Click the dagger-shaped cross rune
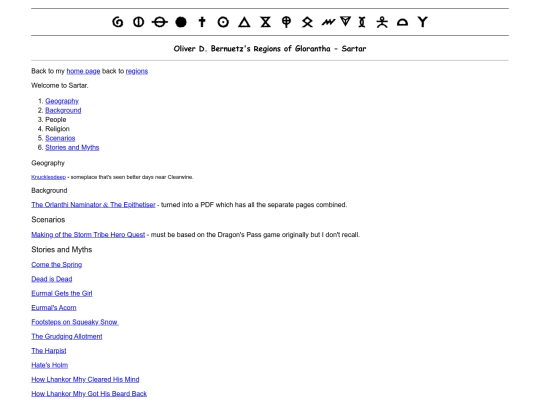Screen dimensions: 540x405 coord(202,22)
